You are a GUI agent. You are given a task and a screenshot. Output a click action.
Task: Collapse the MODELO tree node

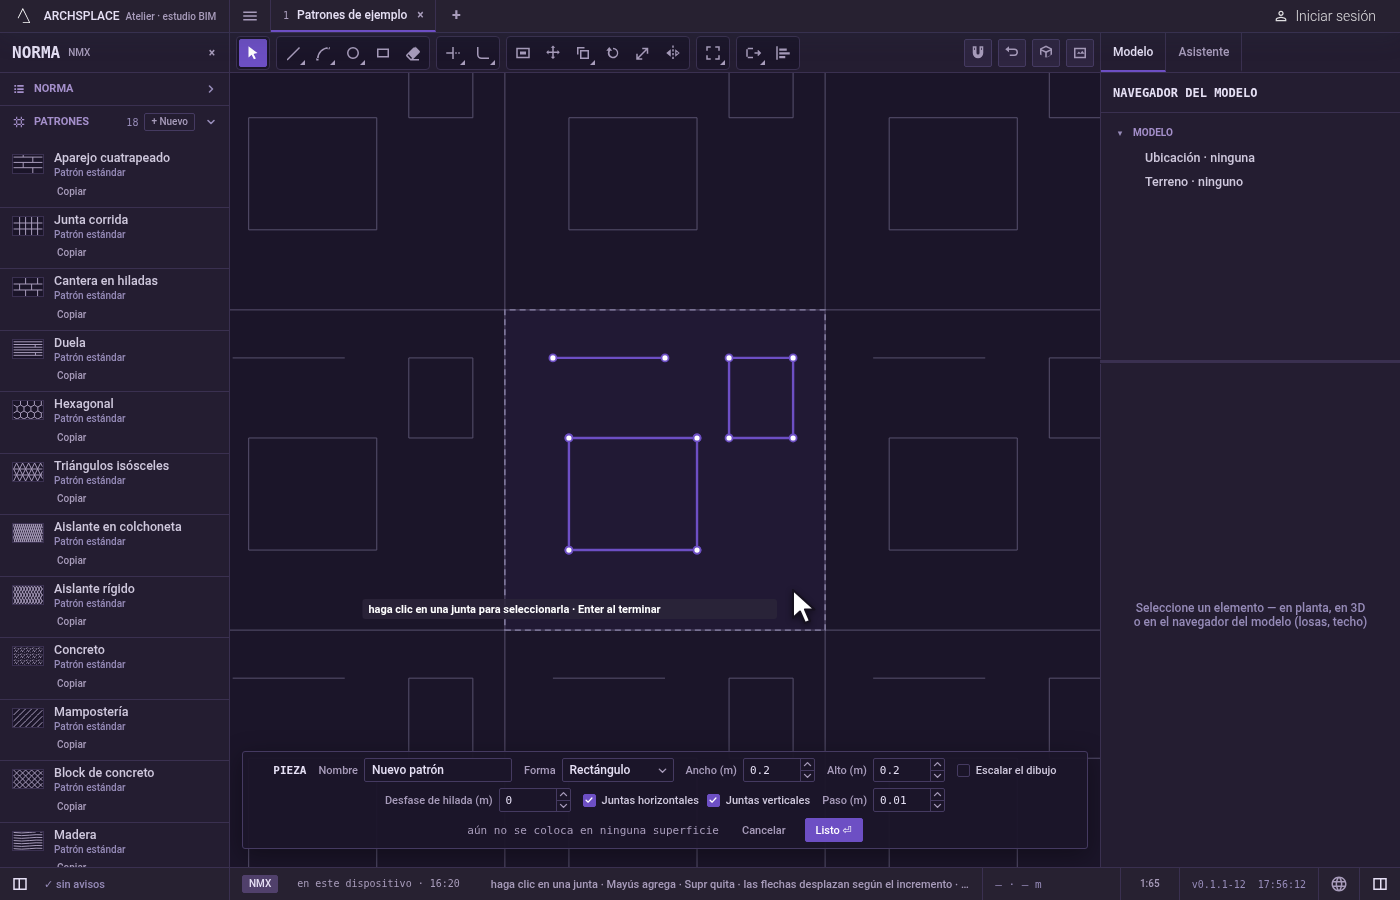point(1120,132)
